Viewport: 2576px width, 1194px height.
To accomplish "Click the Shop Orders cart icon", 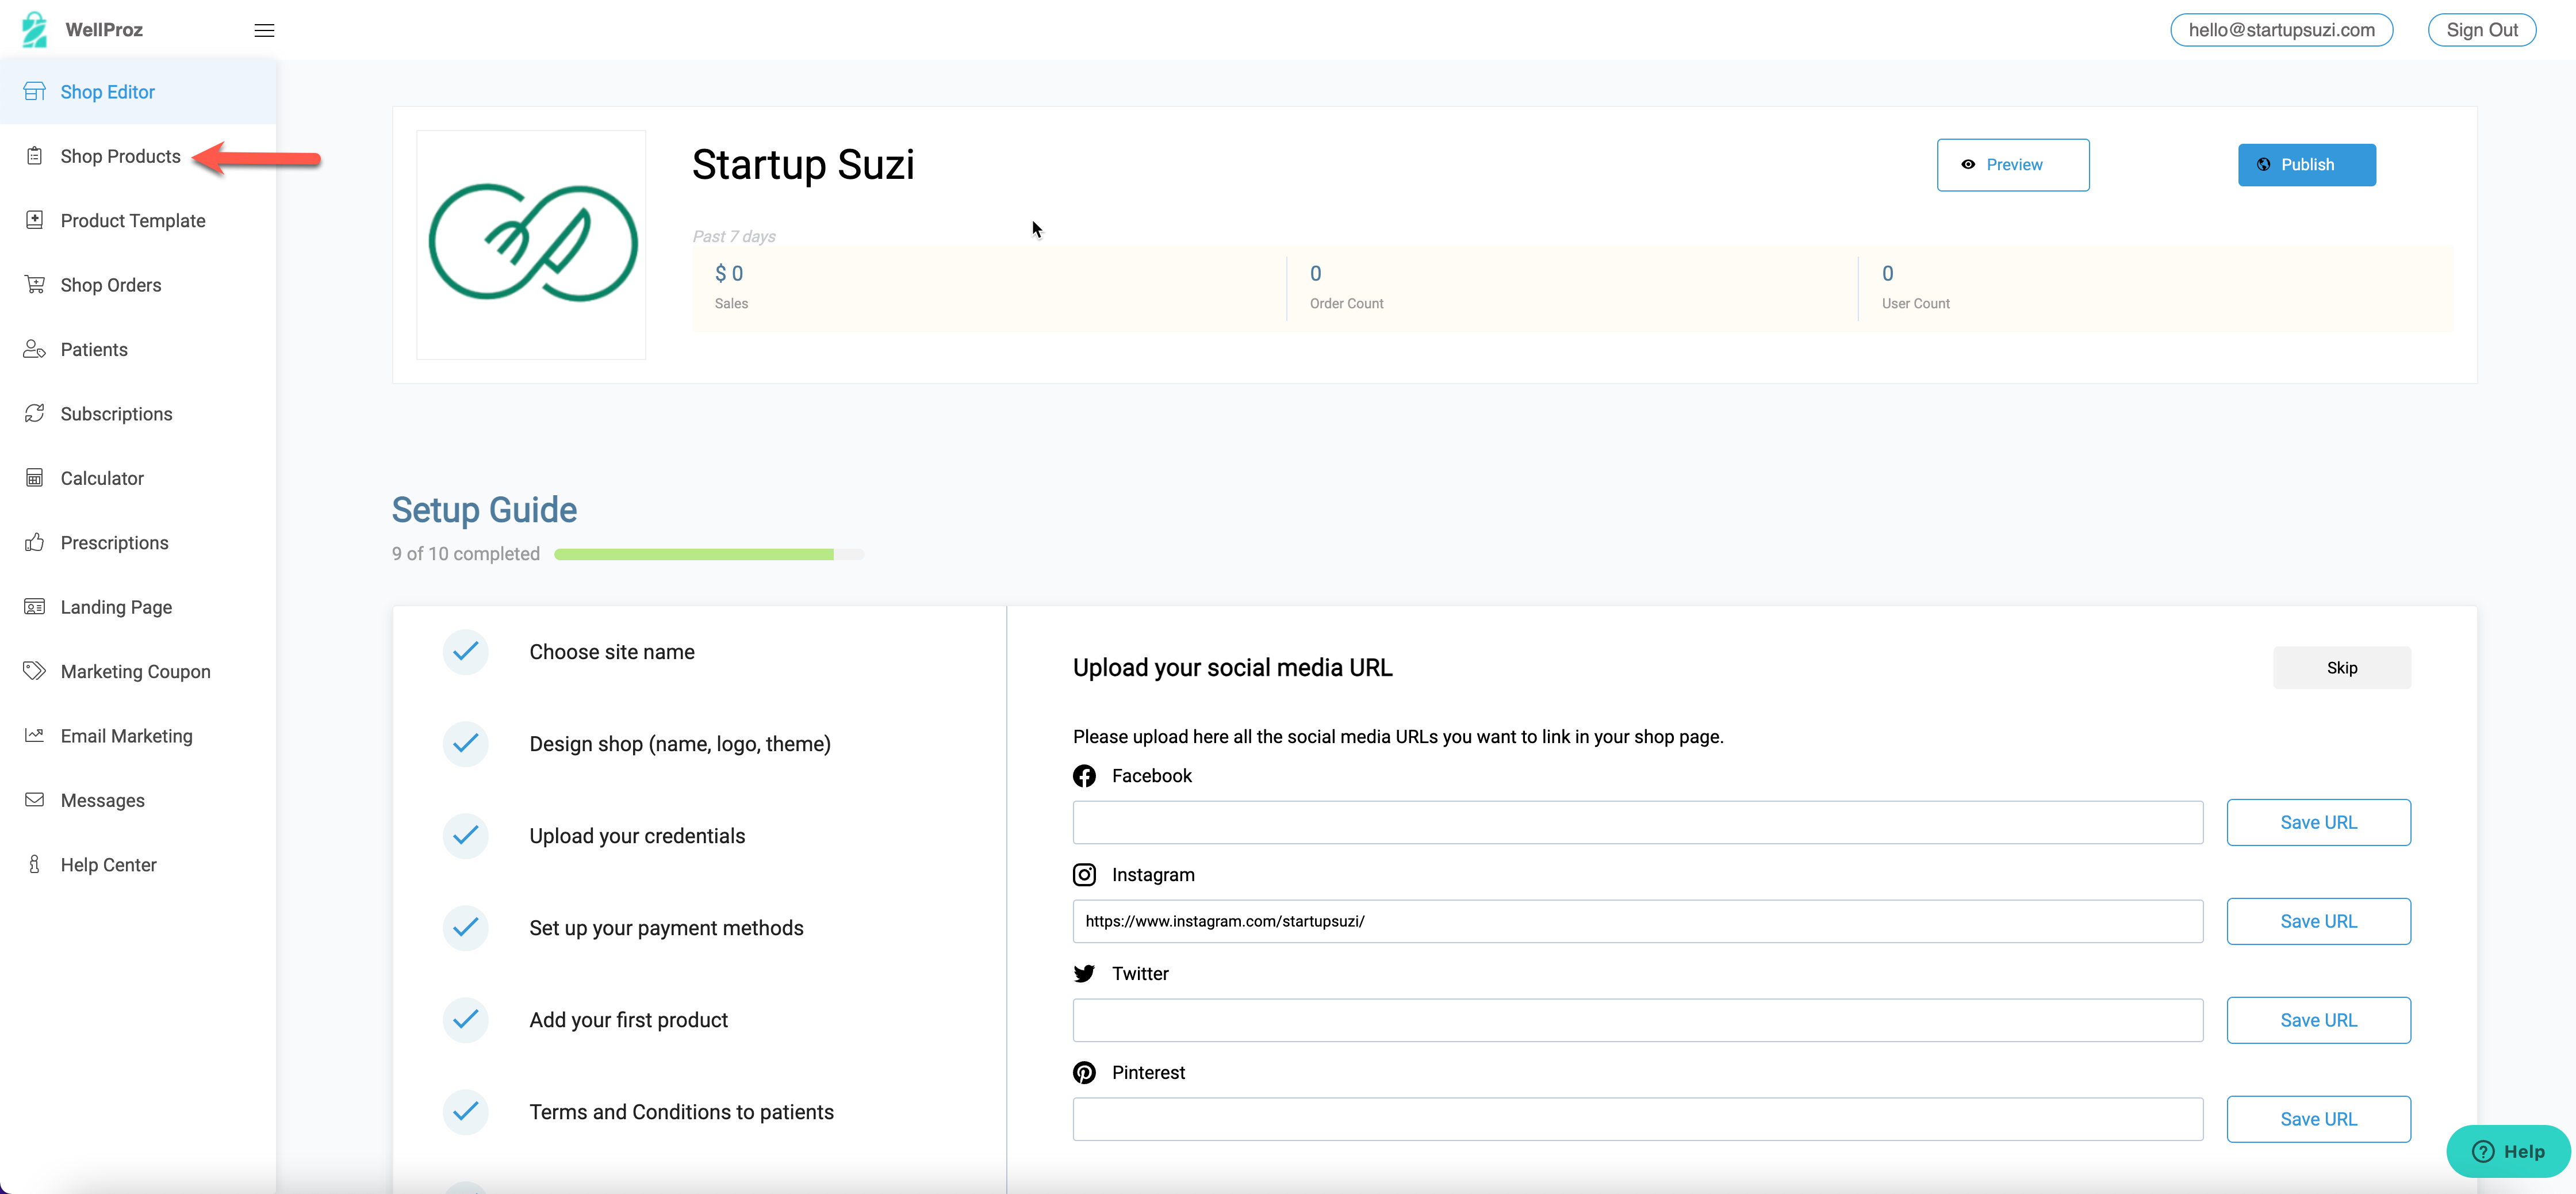I will (x=35, y=284).
